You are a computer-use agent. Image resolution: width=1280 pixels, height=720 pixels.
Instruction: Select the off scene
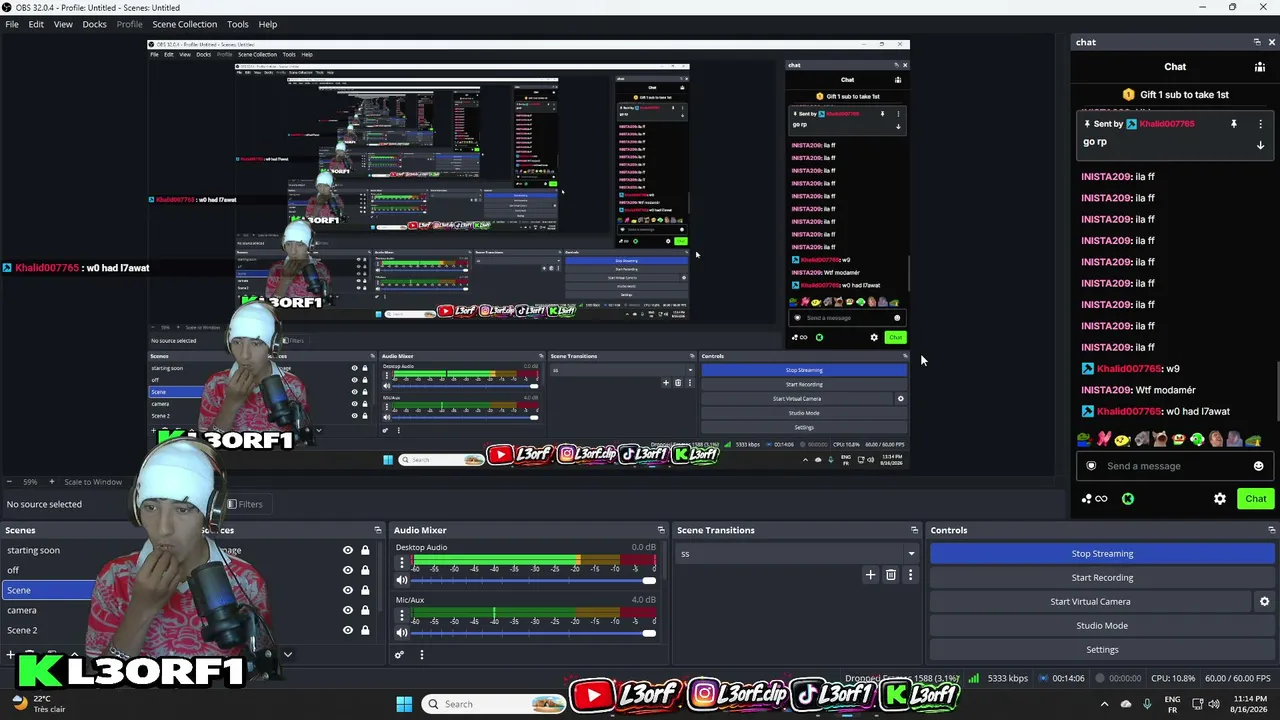coord(13,570)
